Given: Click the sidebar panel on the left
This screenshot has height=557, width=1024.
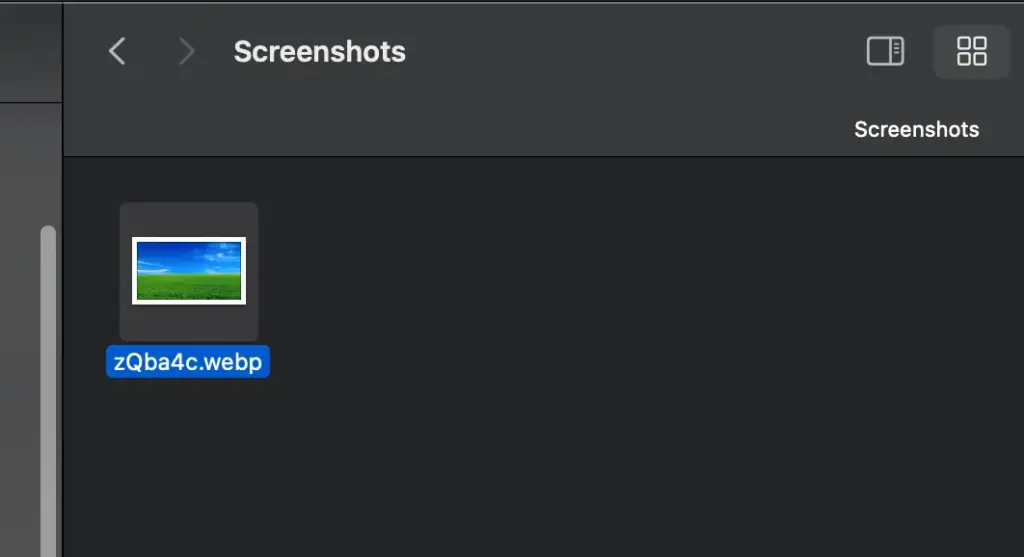Looking at the screenshot, I should (31, 326).
